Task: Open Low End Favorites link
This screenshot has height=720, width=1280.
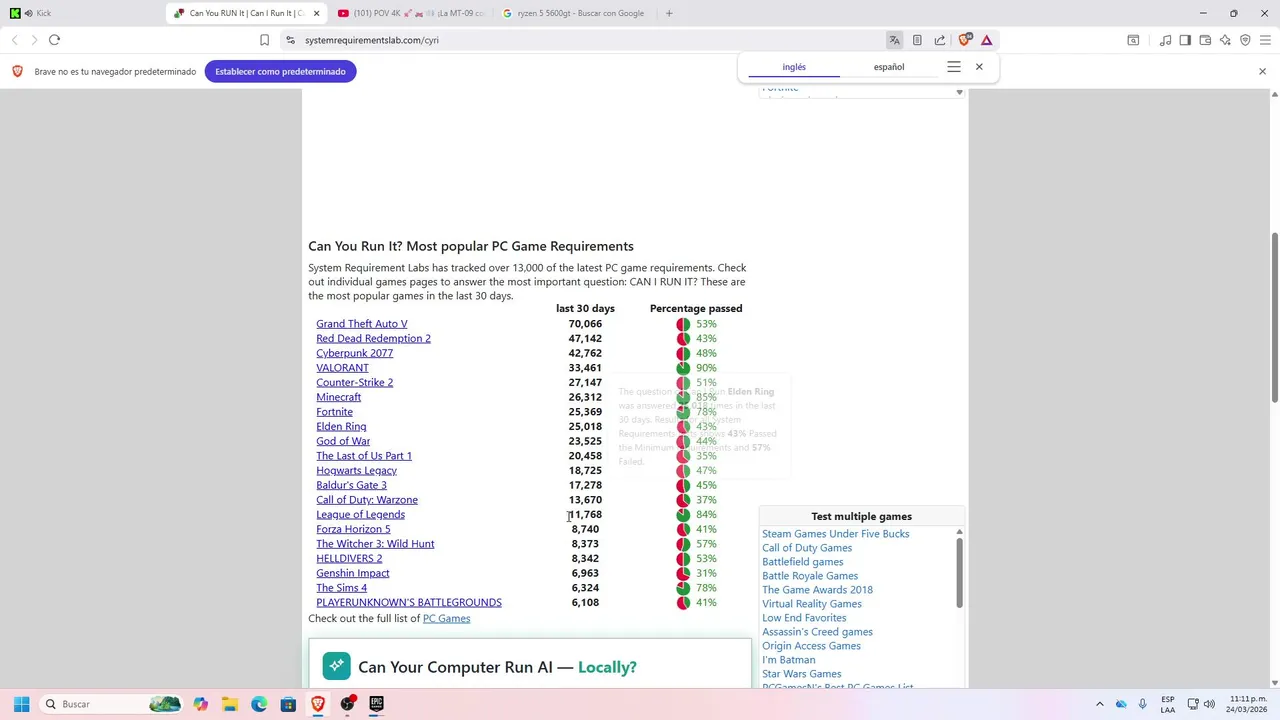Action: point(804,618)
